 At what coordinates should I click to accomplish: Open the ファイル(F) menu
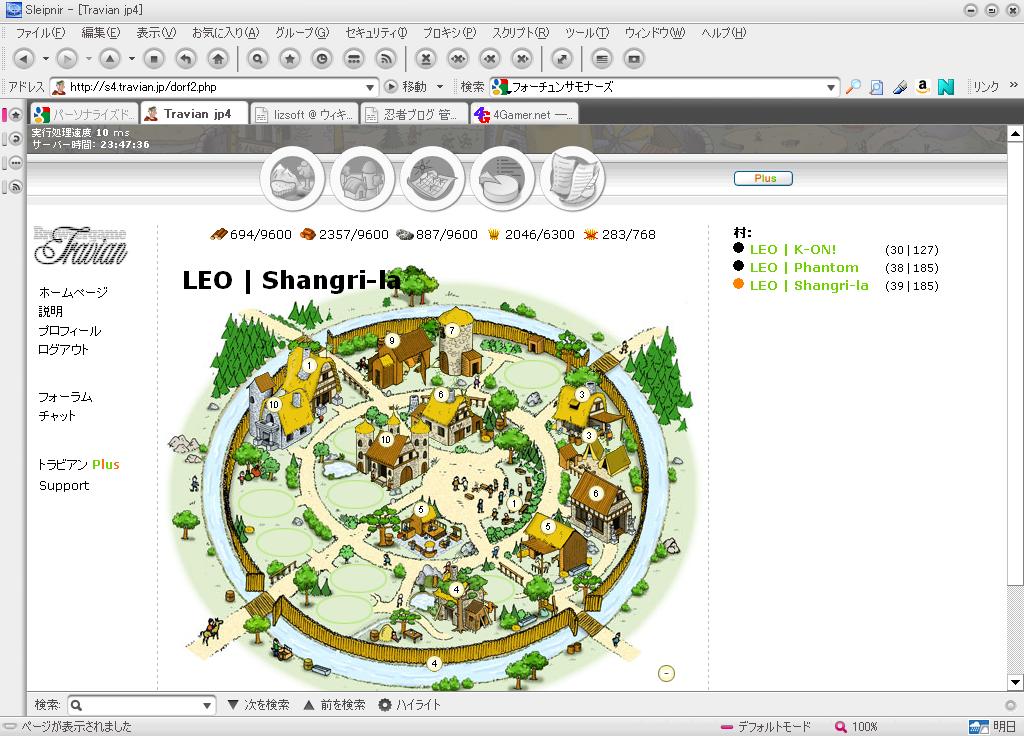click(40, 33)
